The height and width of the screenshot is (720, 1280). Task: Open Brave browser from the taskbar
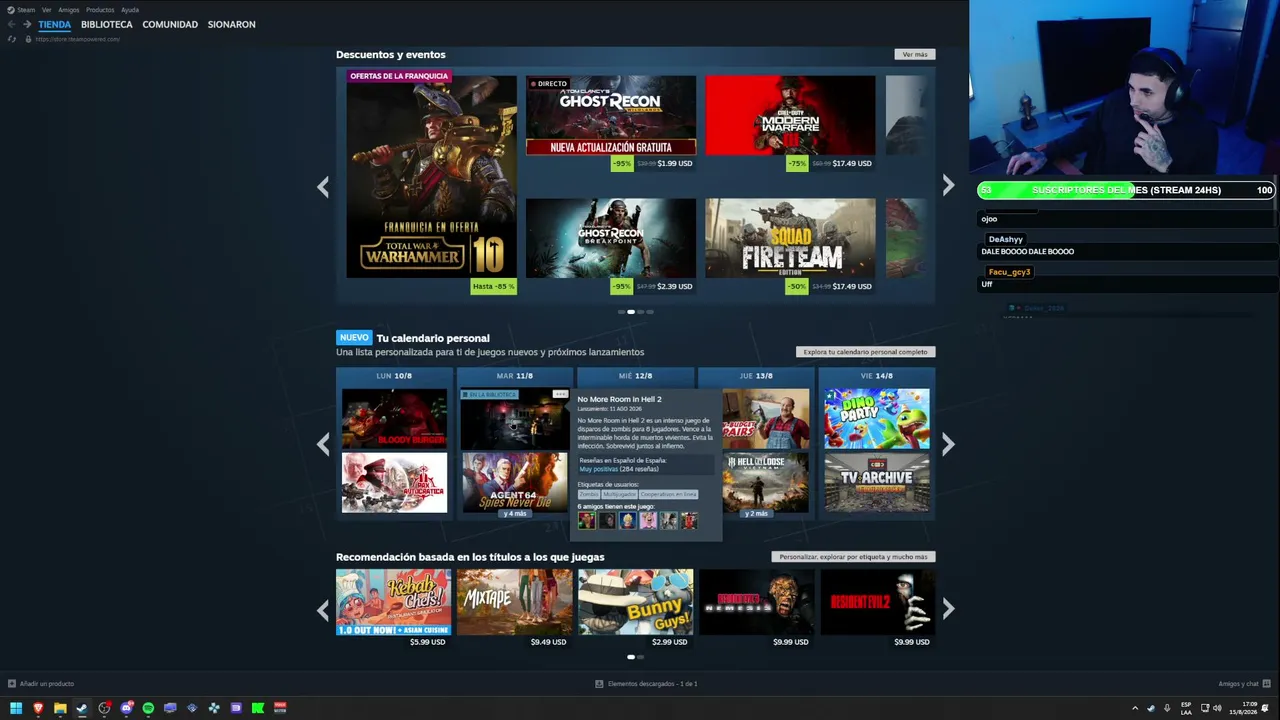[x=38, y=708]
